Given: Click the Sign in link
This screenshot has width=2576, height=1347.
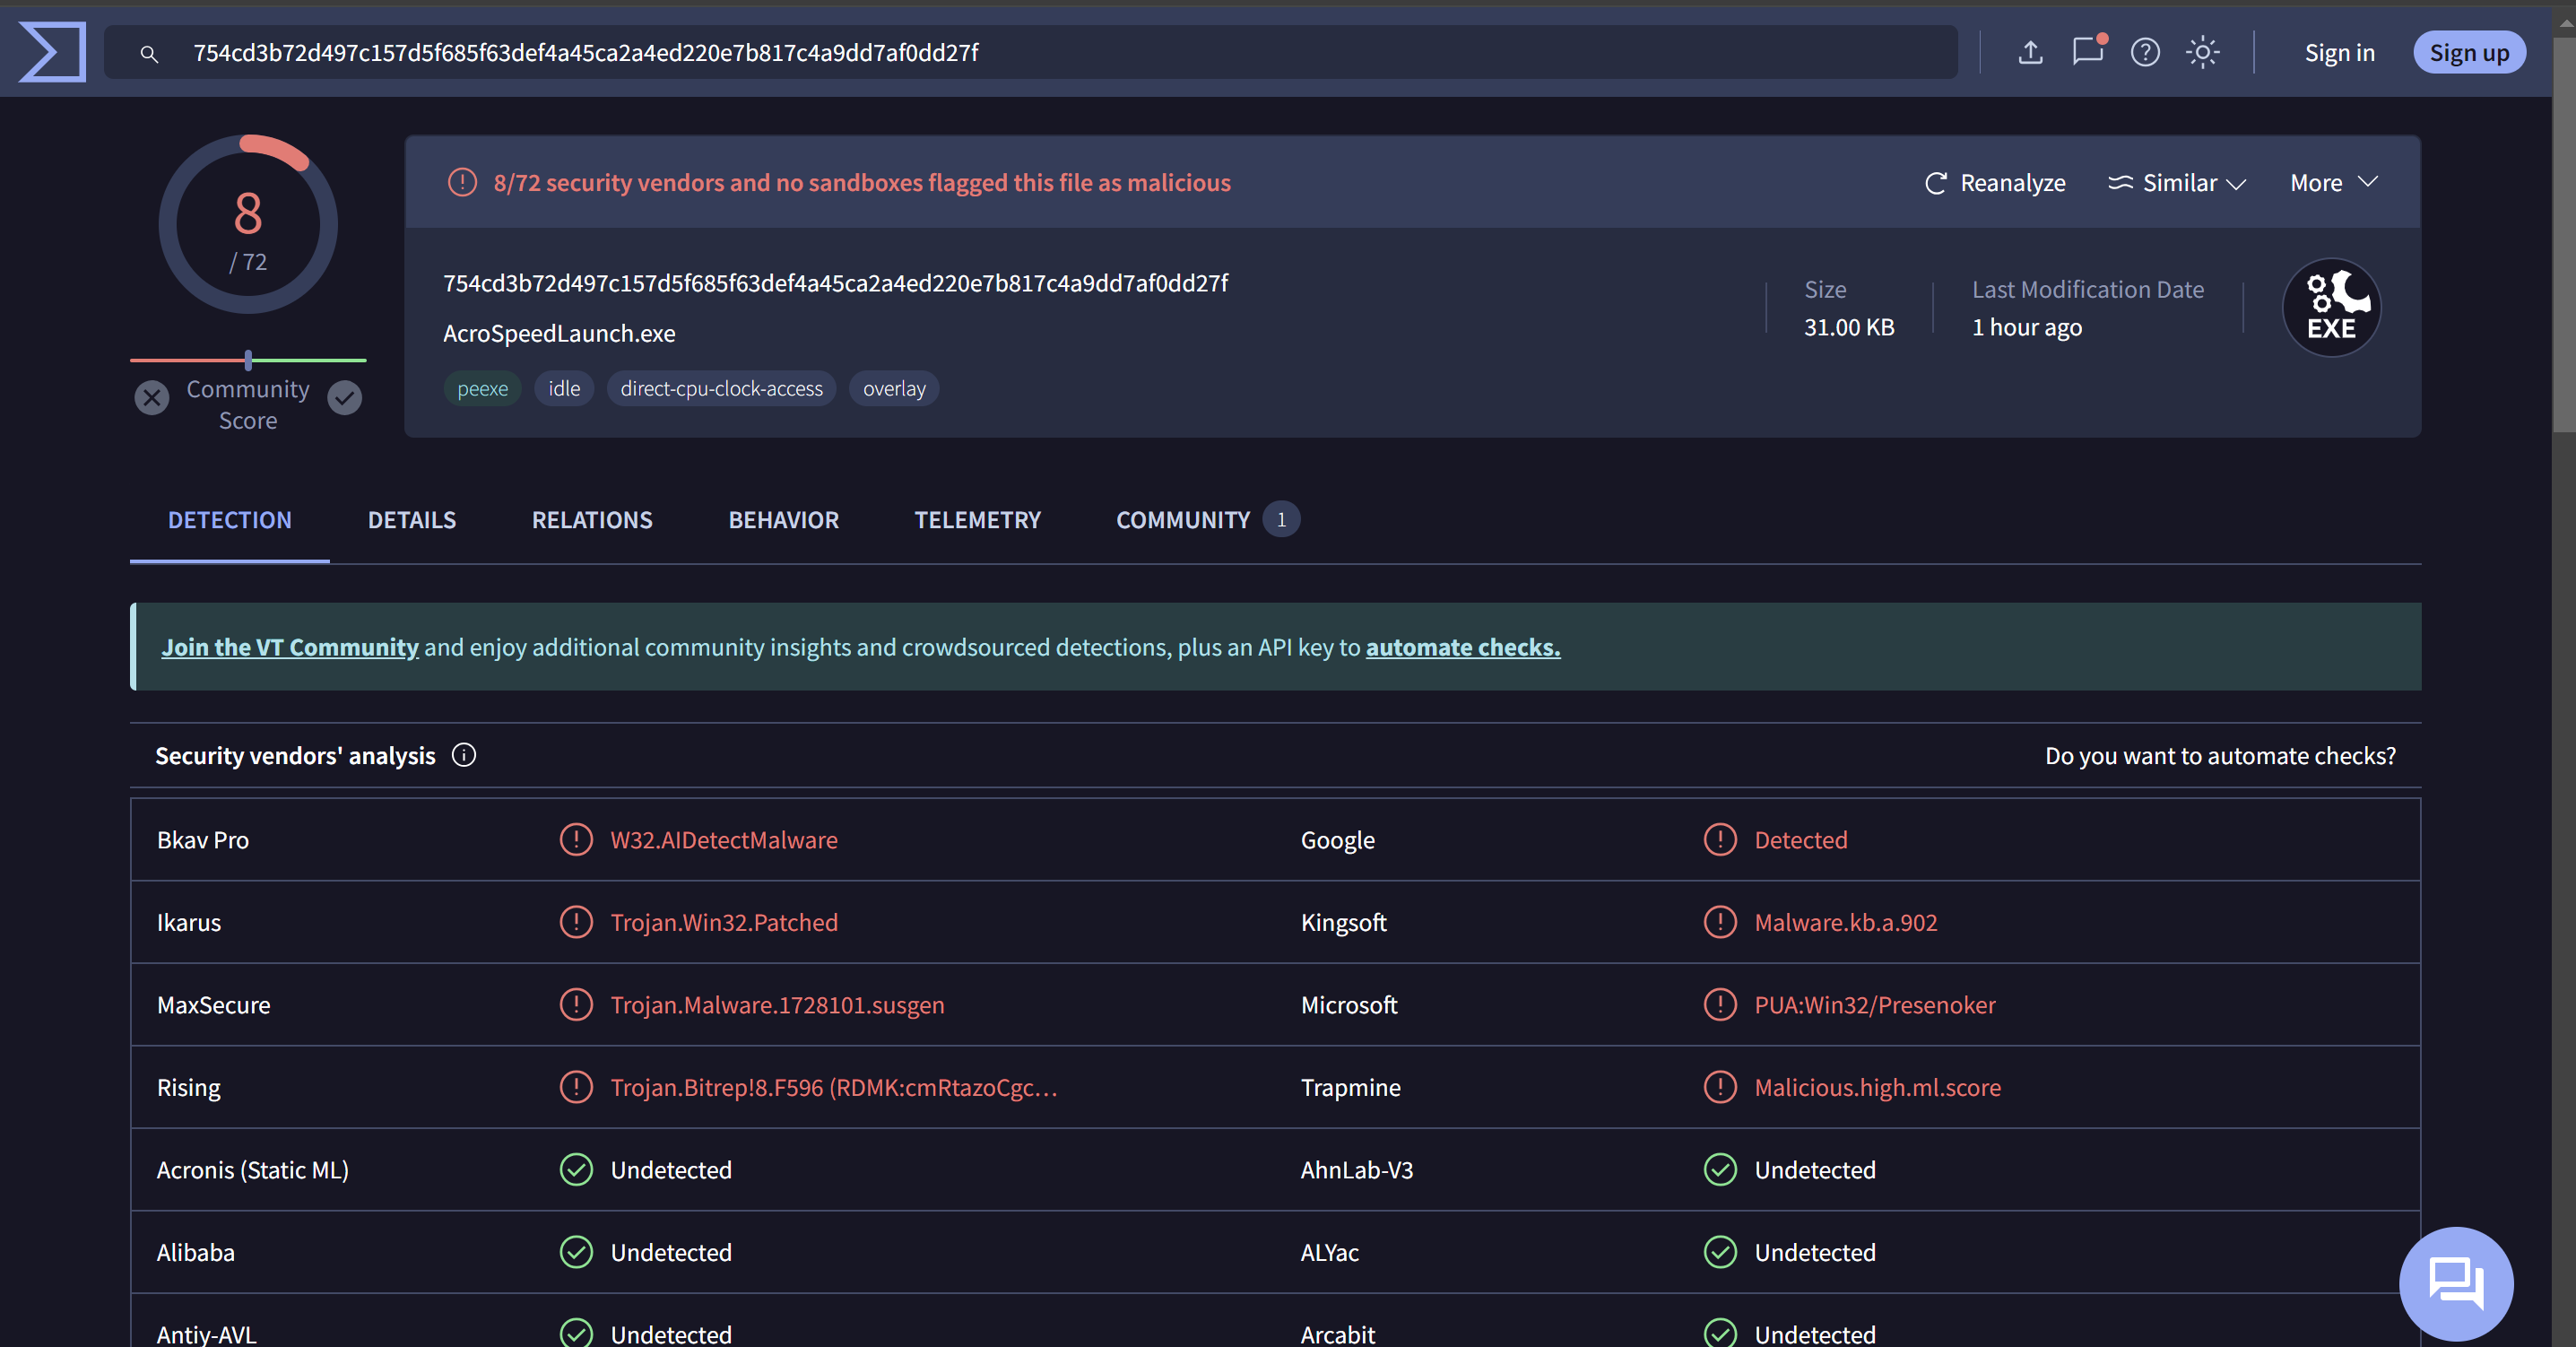Looking at the screenshot, I should pyautogui.click(x=2340, y=53).
